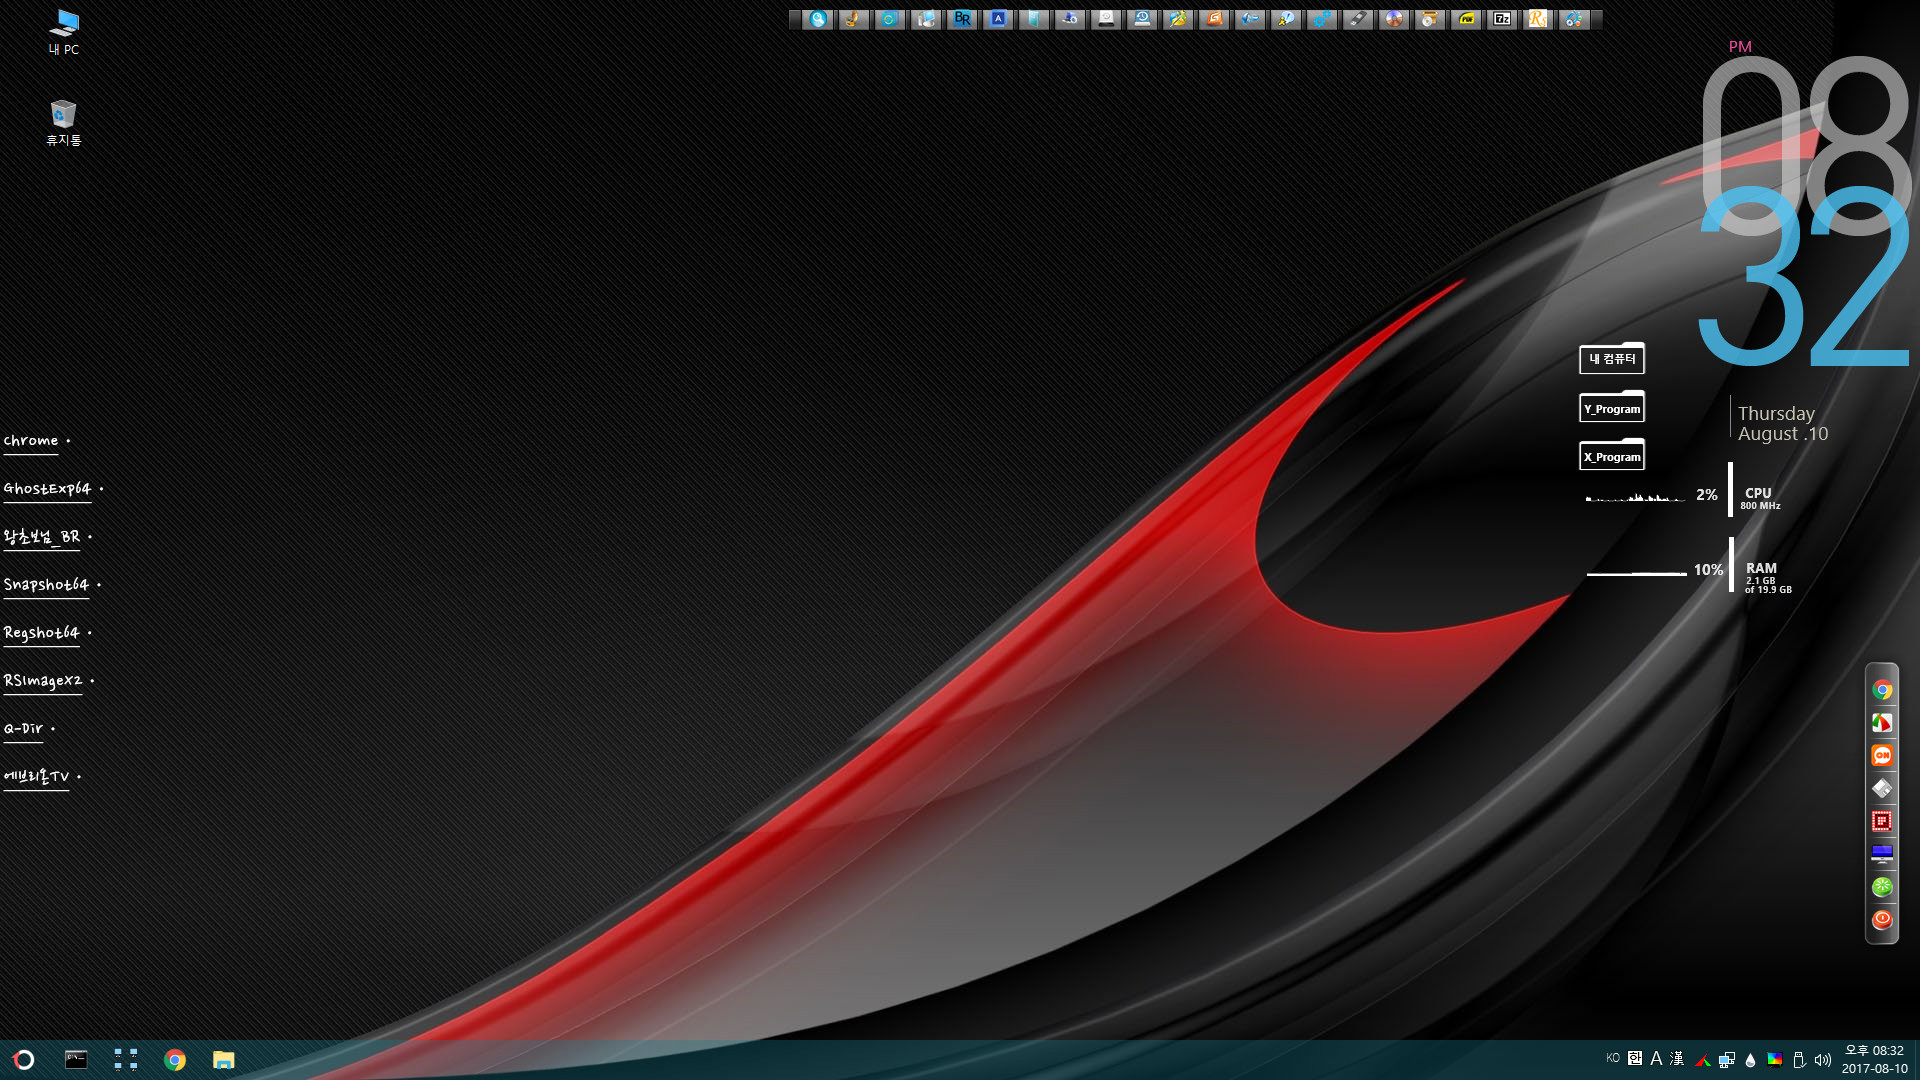The image size is (1920, 1080).
Task: Click the volume speaker tray icon
Action: tap(1823, 1060)
